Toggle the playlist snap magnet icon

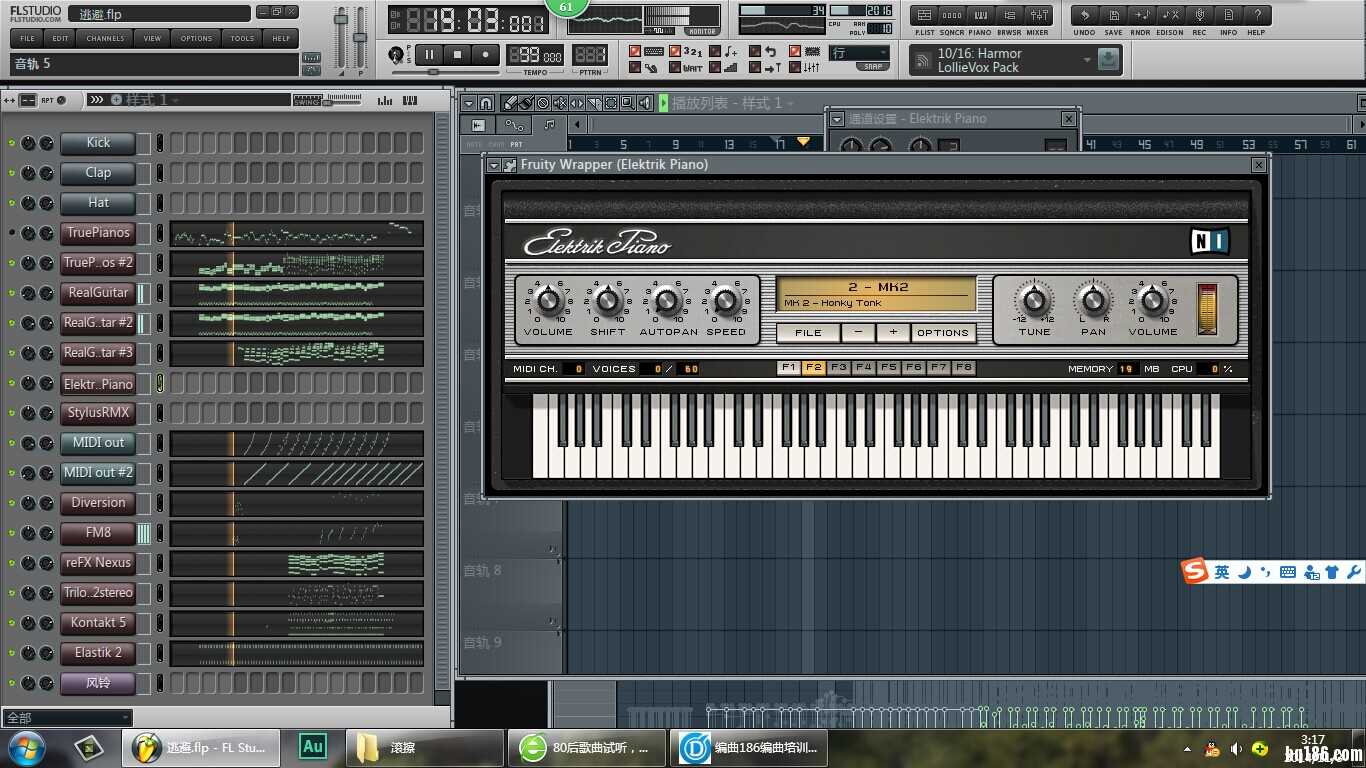[486, 103]
